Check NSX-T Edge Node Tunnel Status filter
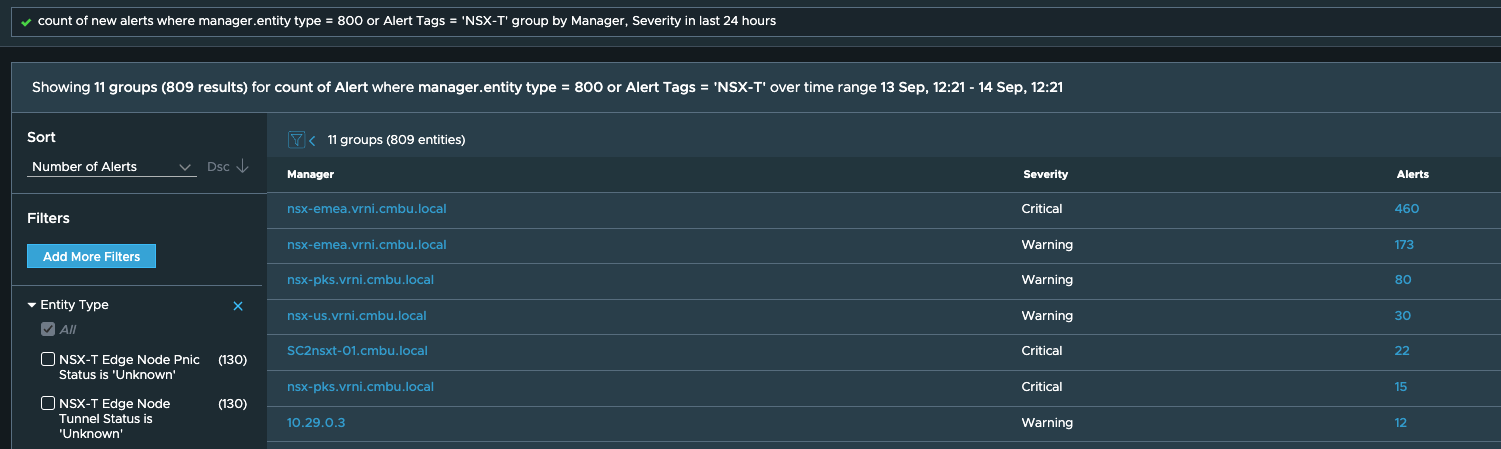This screenshot has height=449, width=1501. click(x=48, y=404)
